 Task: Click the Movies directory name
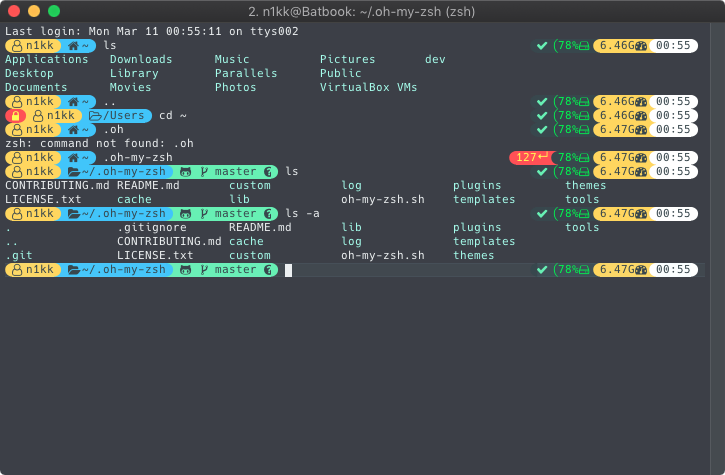coord(130,87)
